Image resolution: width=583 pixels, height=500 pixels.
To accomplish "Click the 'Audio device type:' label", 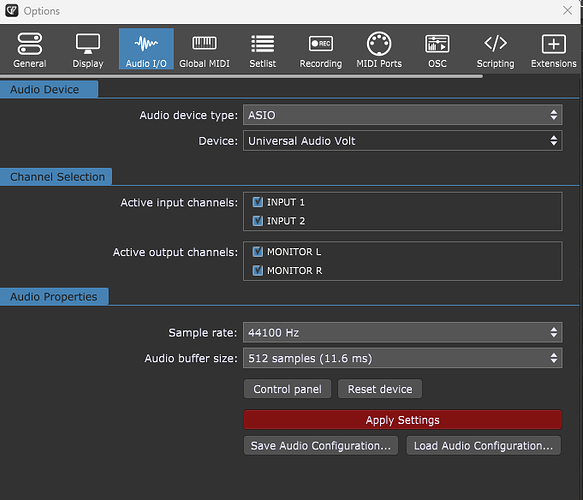I will [189, 115].
